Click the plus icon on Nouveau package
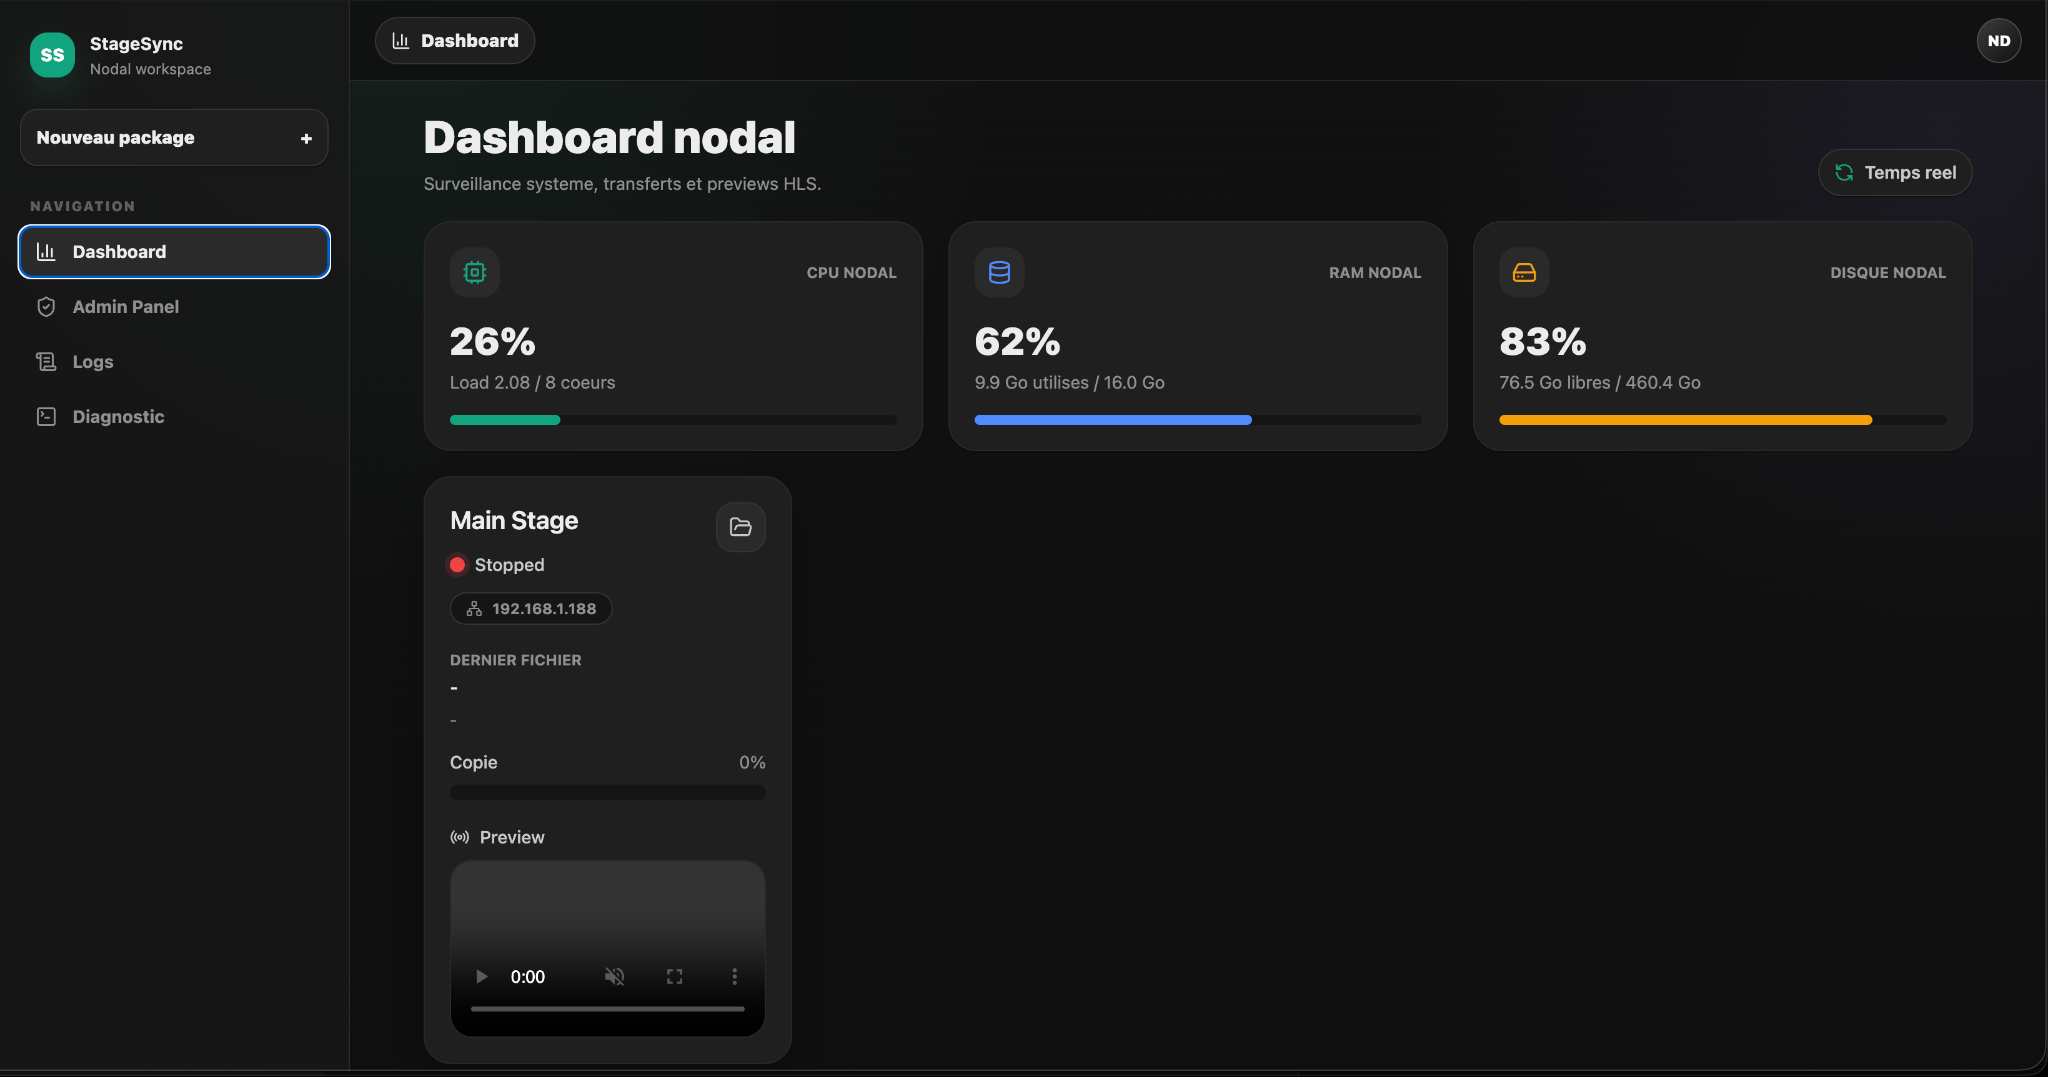The height and width of the screenshot is (1077, 2048). 306,138
